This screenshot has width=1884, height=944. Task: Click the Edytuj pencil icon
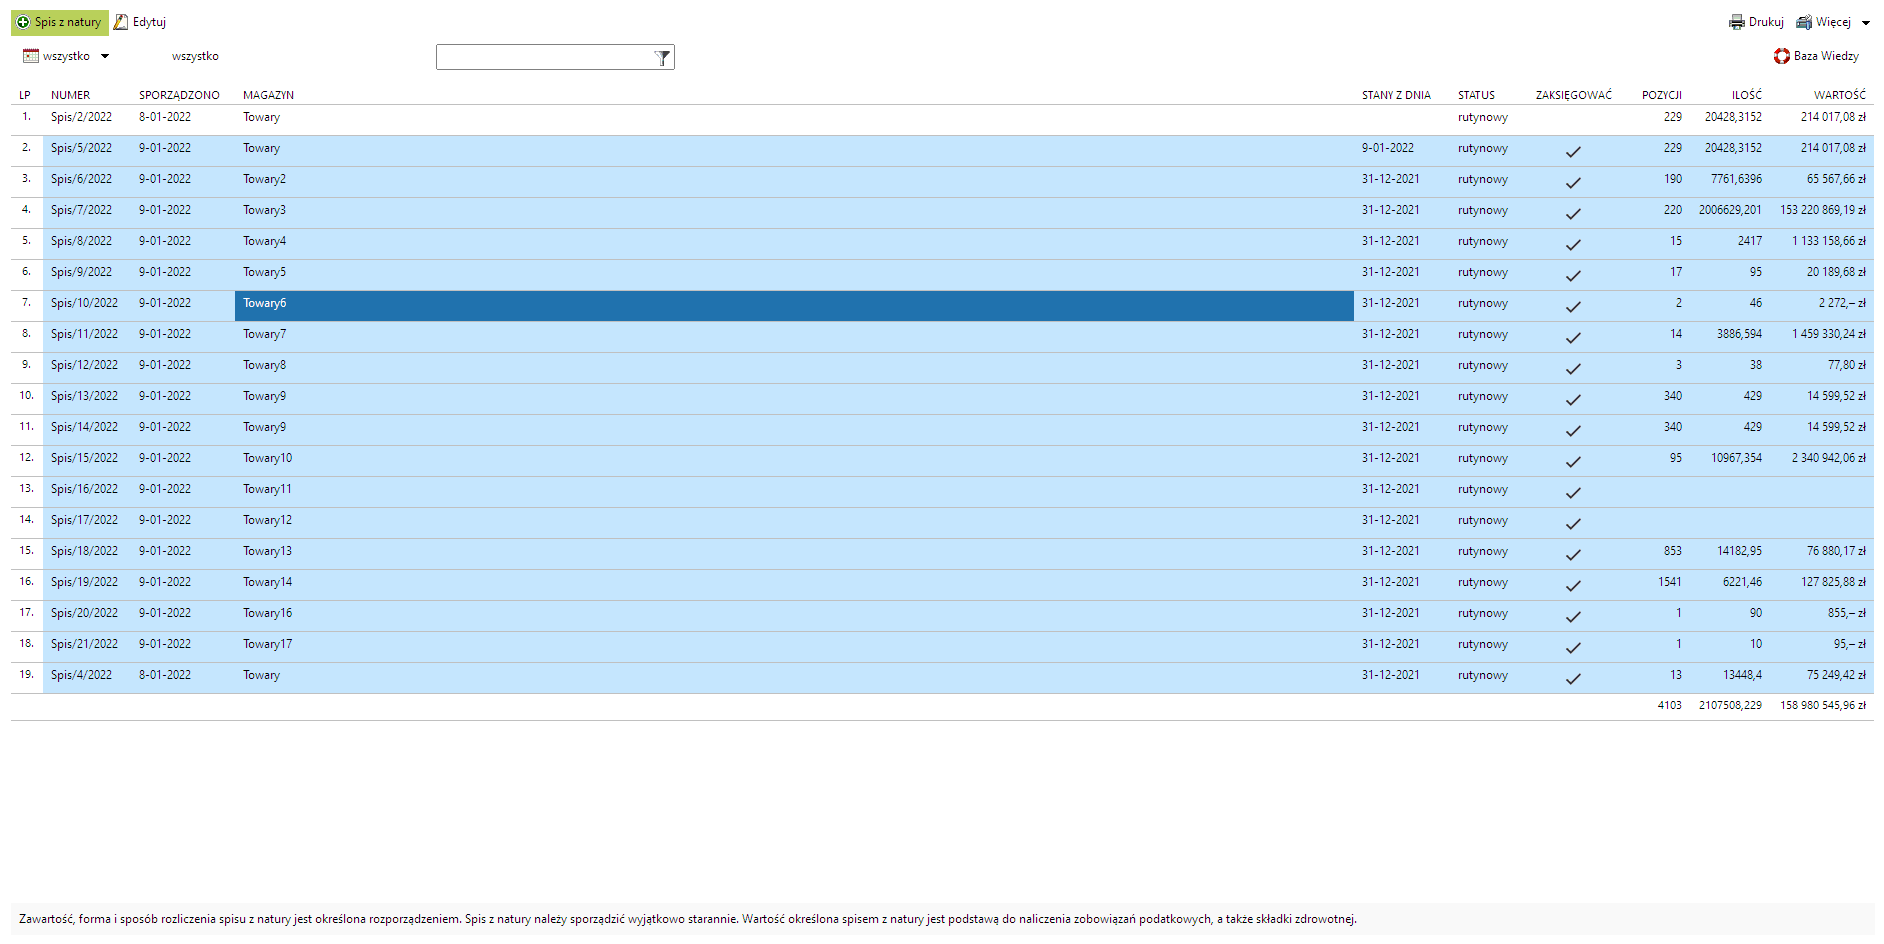tap(121, 22)
